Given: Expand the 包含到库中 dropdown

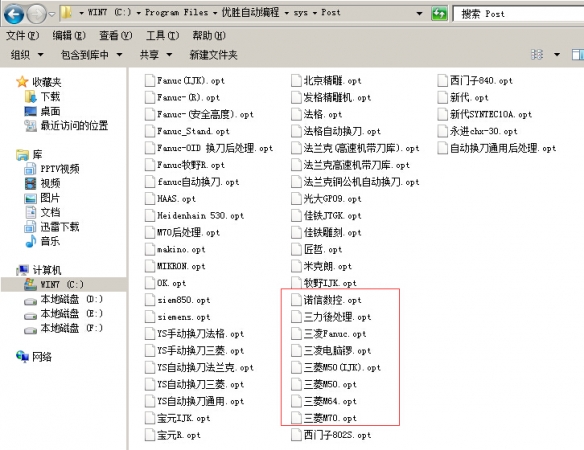Looking at the screenshot, I should tap(92, 55).
